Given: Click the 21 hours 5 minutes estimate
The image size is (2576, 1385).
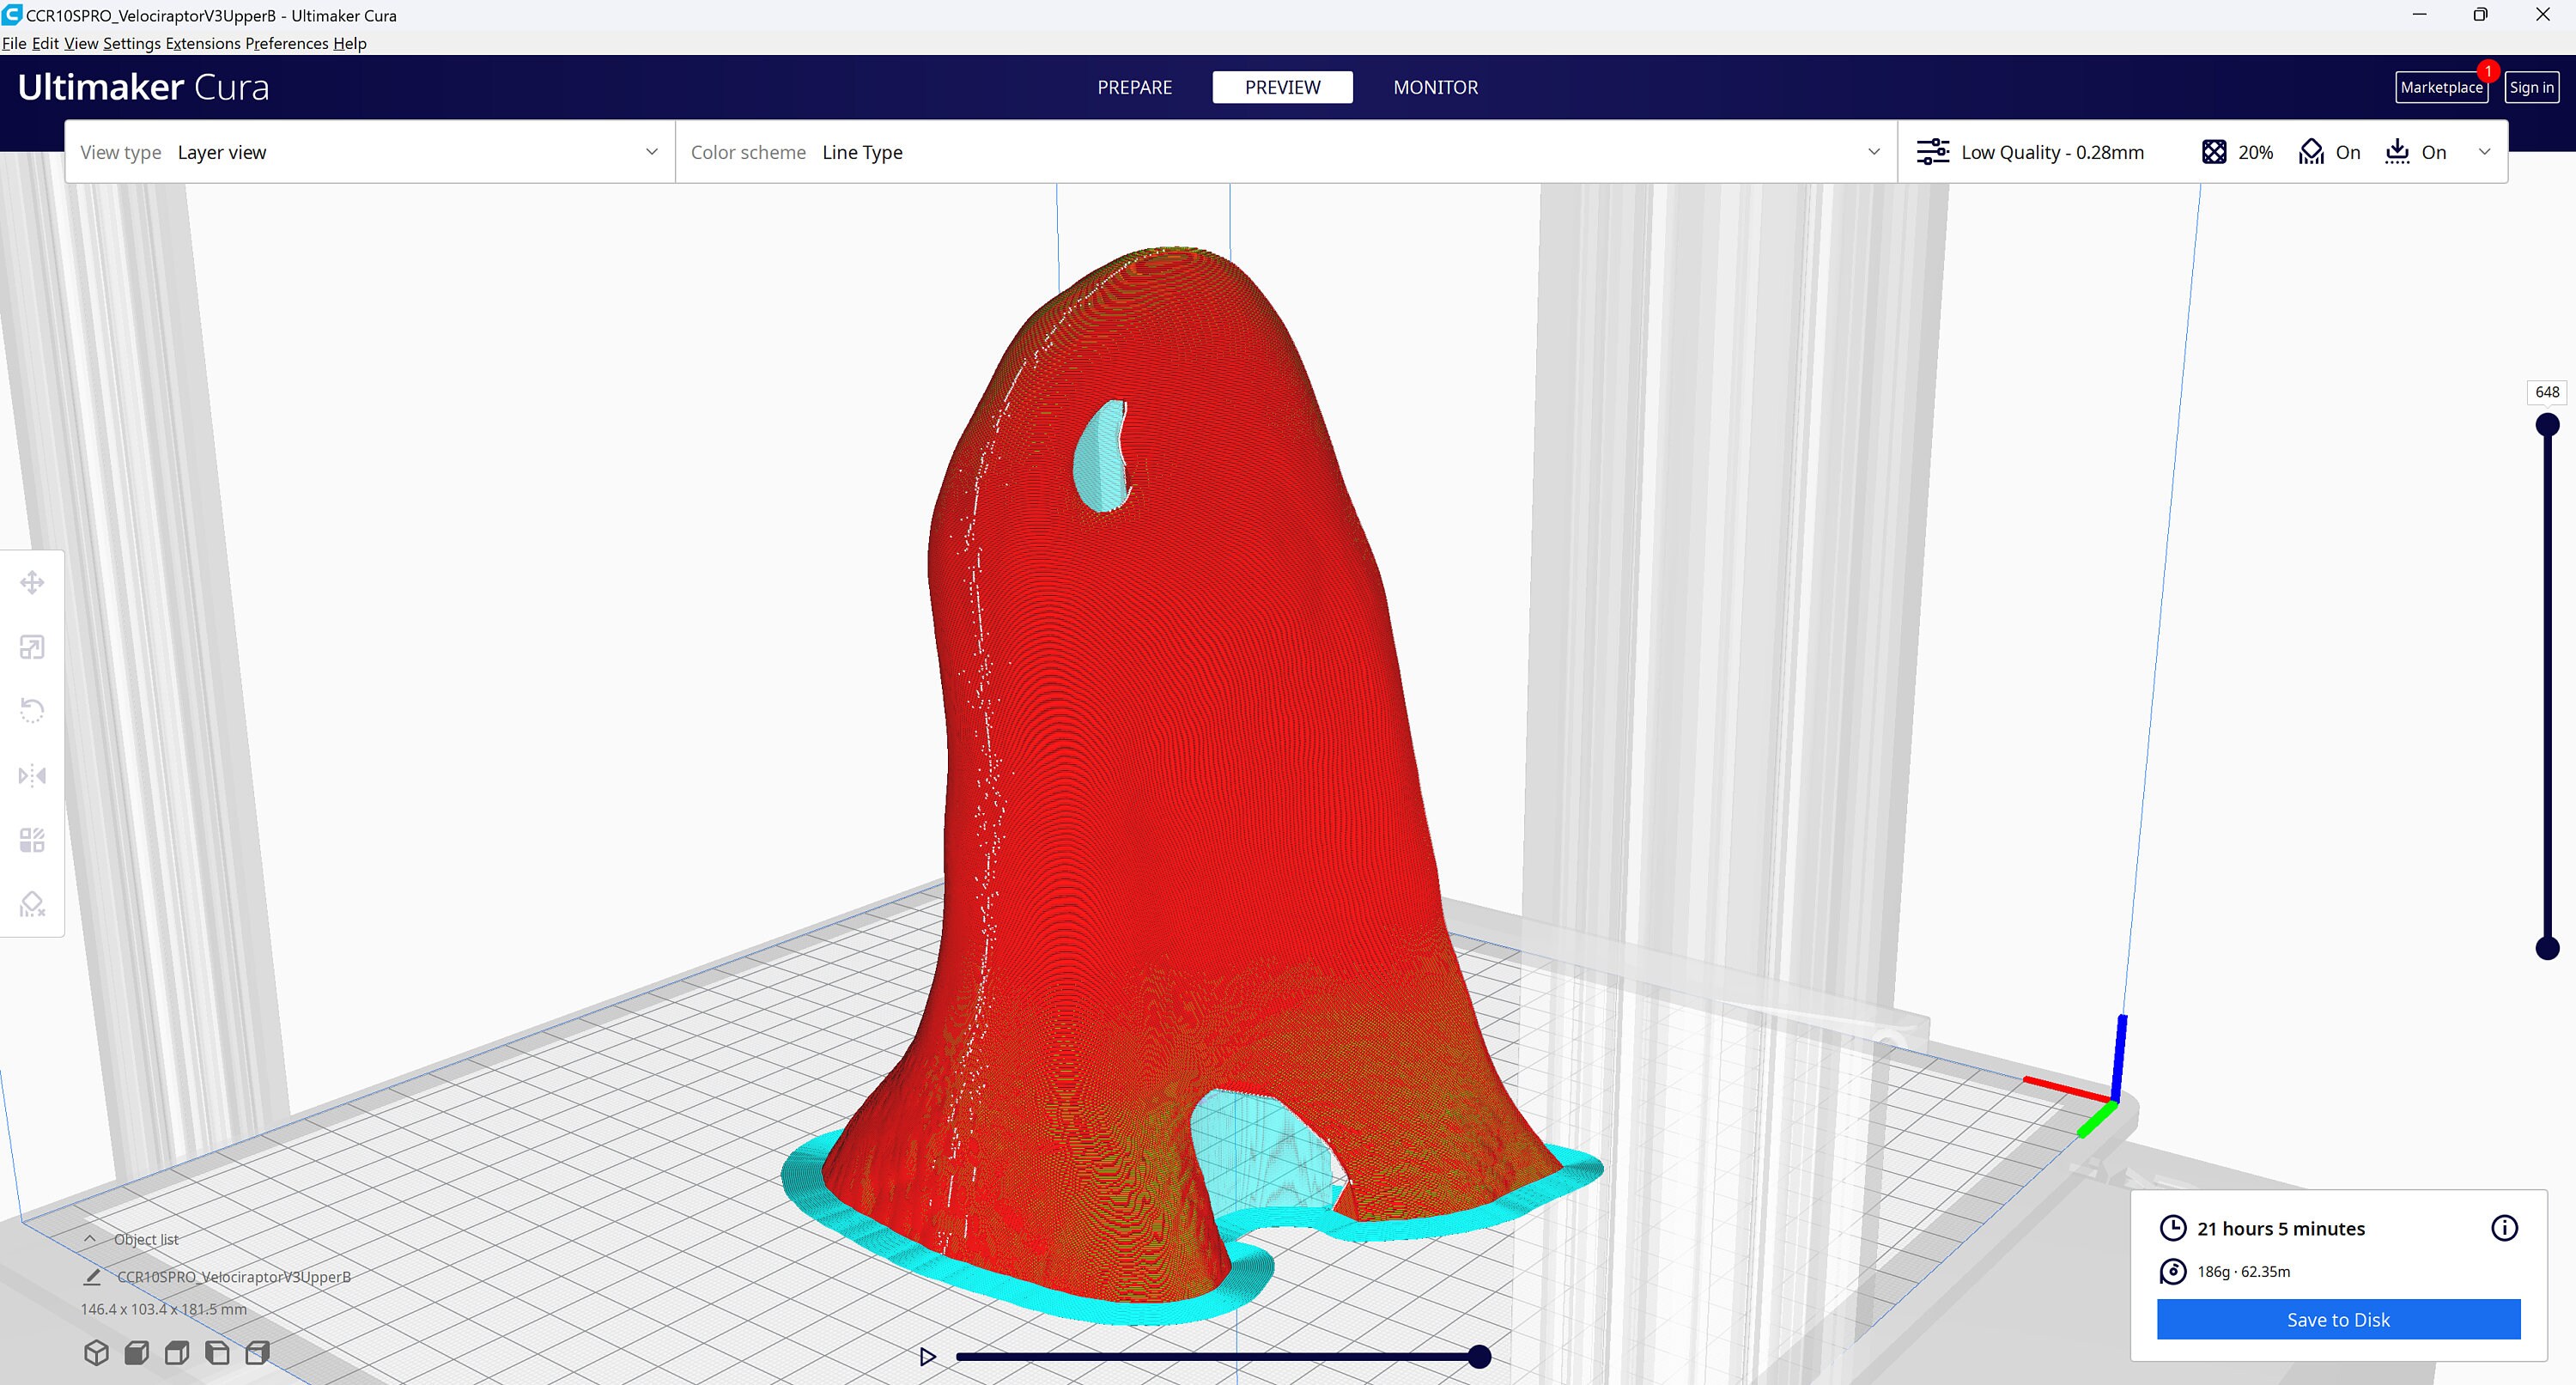Looking at the screenshot, I should pos(2280,1228).
